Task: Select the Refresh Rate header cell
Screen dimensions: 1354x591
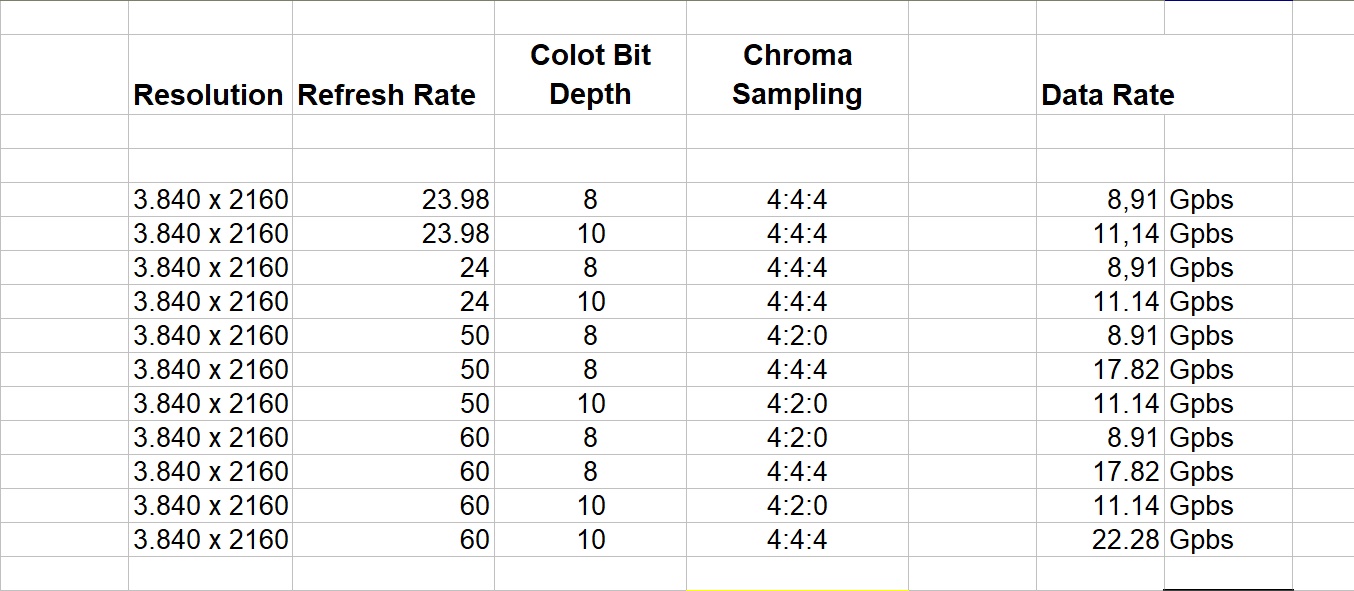Action: coord(387,95)
